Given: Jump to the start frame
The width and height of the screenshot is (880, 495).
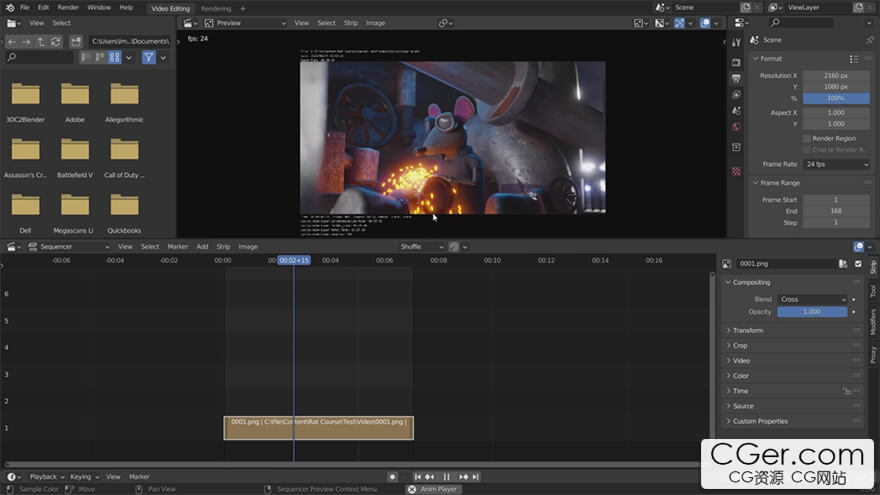Looking at the screenshot, I should click(418, 476).
